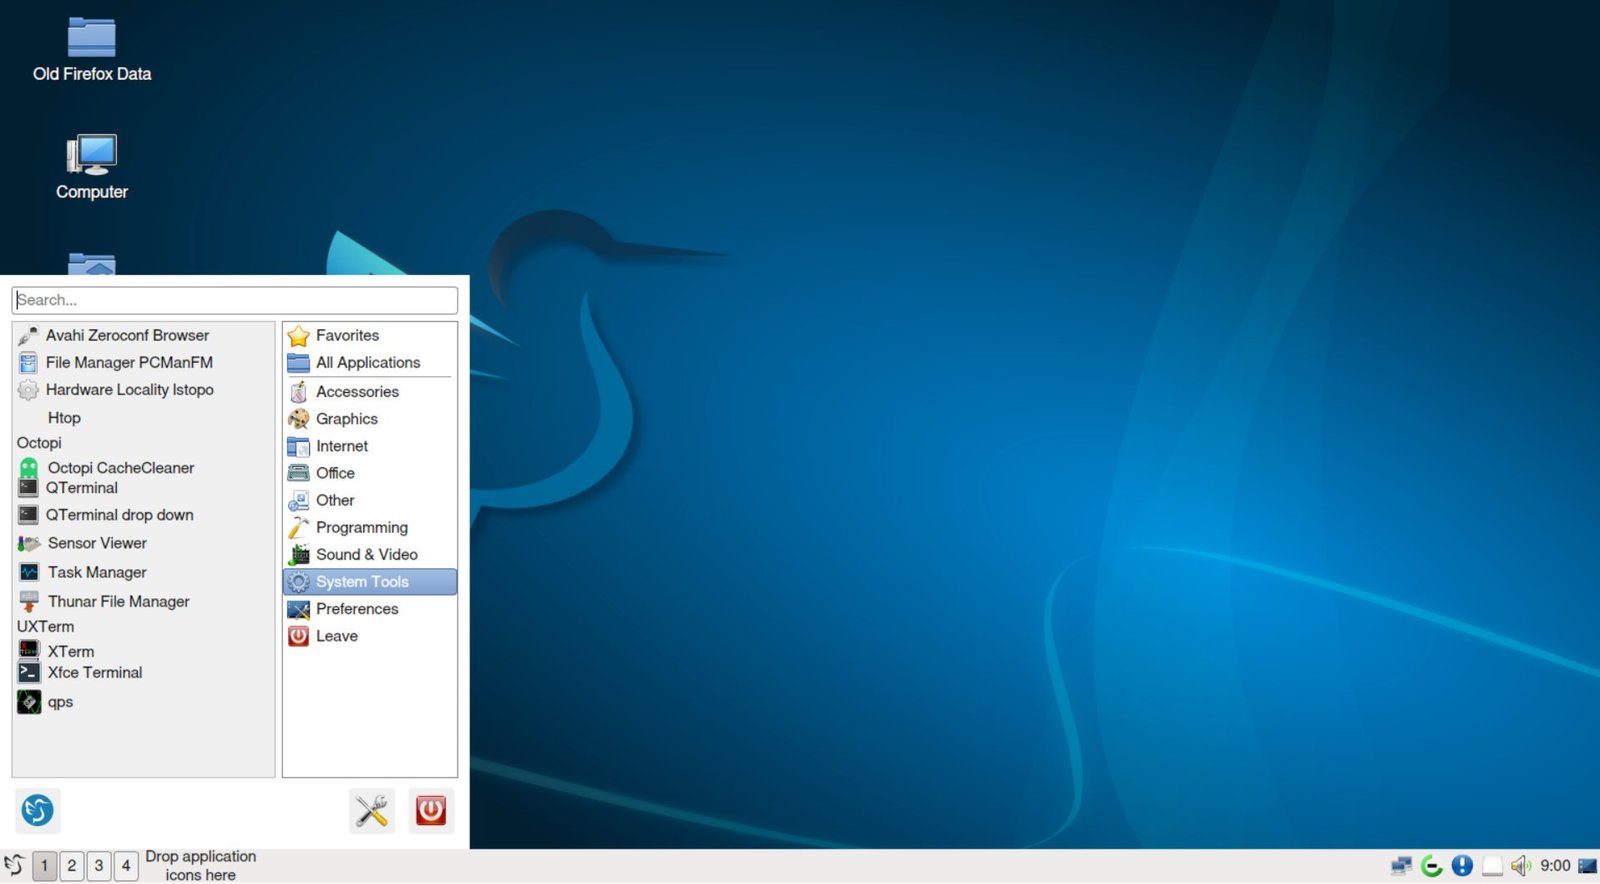Open settings via the wrench and screwdriver icon

372,810
